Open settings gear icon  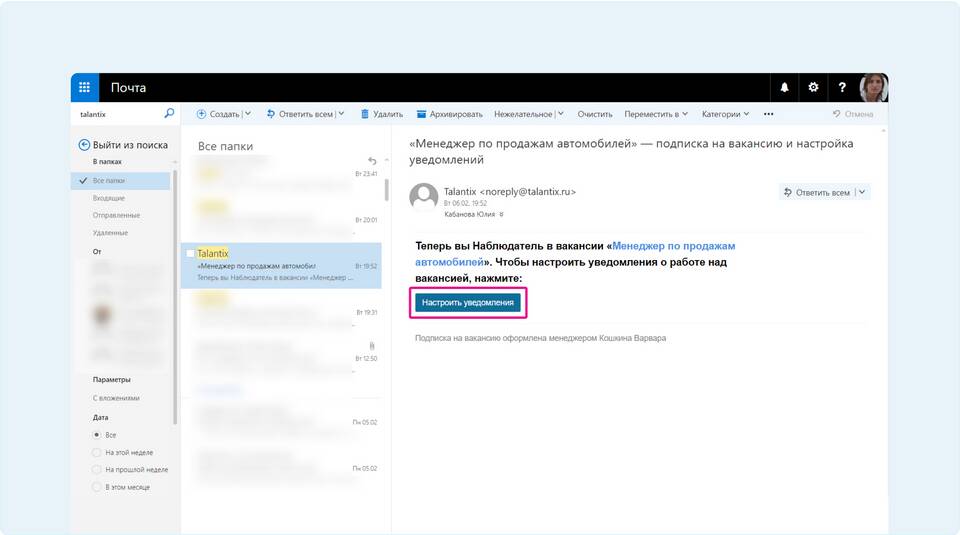pyautogui.click(x=813, y=88)
